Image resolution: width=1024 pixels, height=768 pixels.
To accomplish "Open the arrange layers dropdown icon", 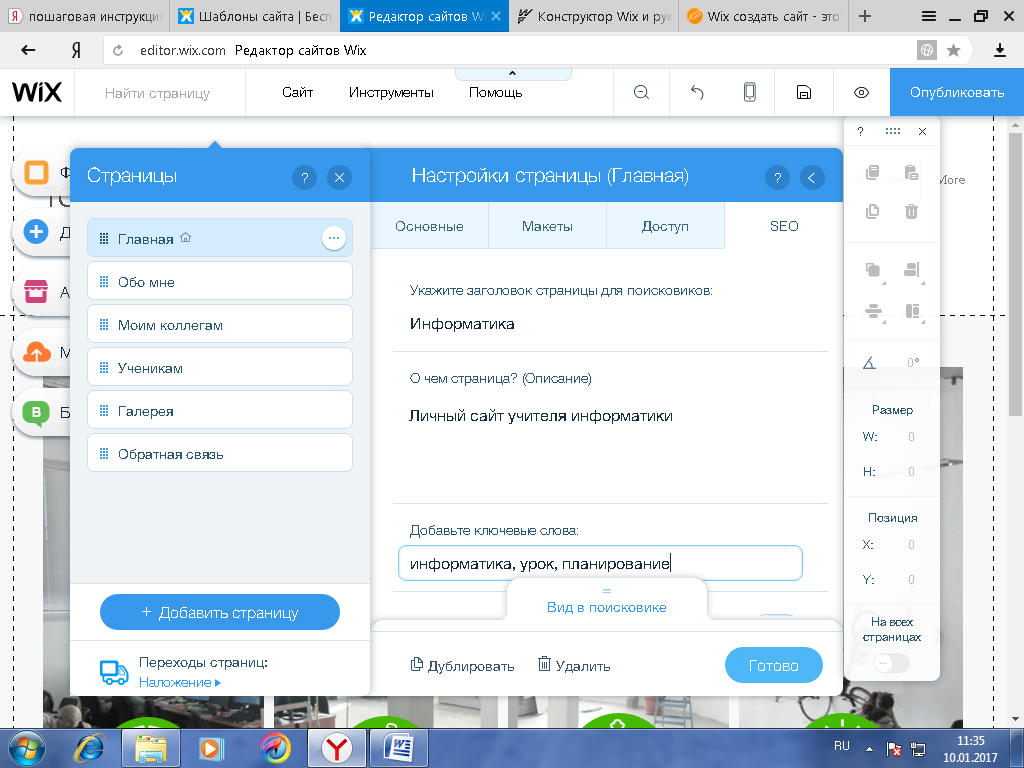I will click(x=873, y=270).
